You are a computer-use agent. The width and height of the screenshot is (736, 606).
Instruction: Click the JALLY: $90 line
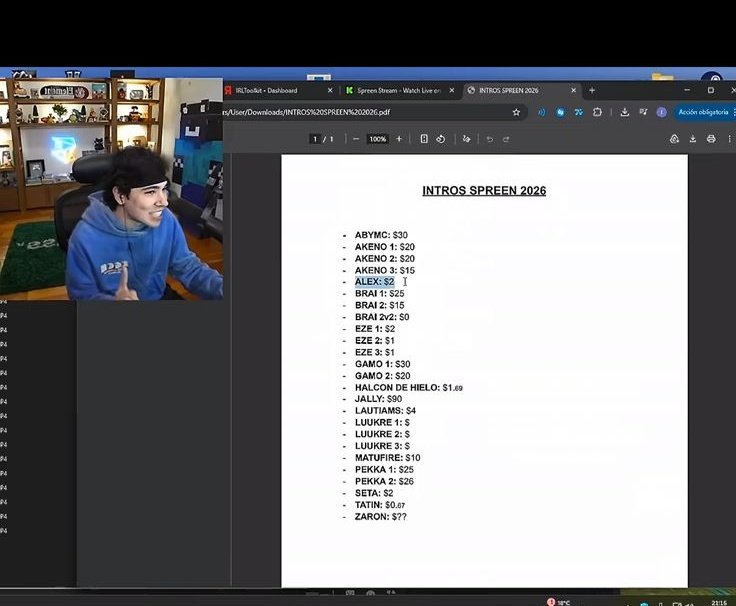378,399
